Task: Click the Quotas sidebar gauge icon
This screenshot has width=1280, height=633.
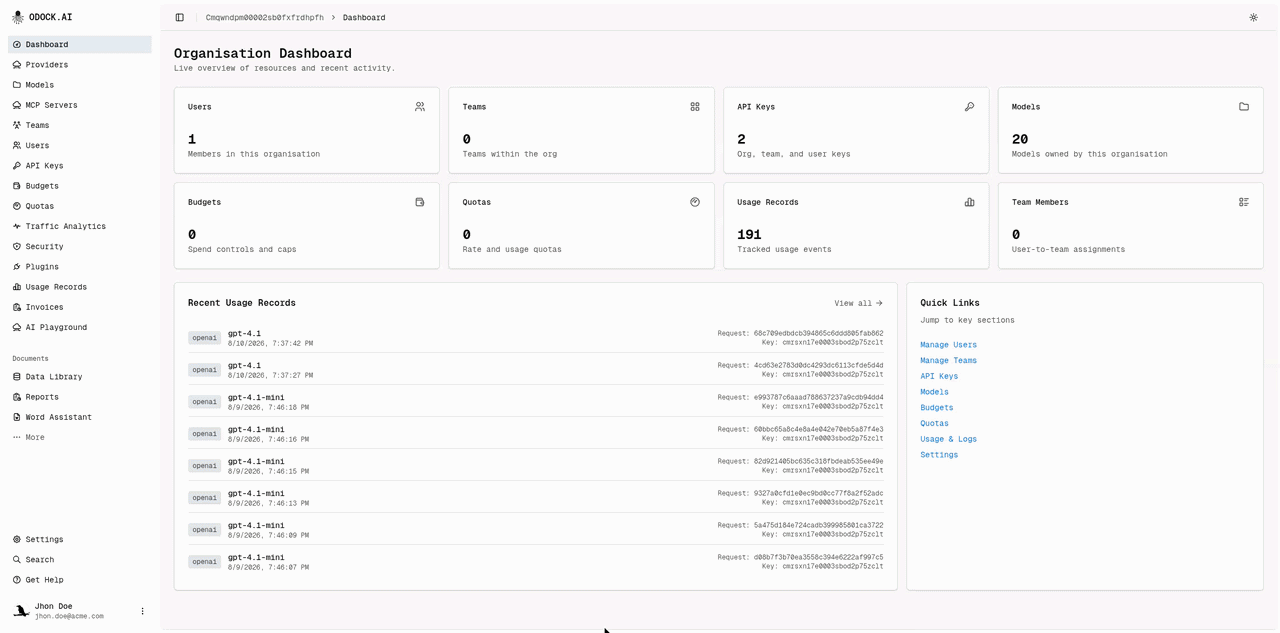Action: tap(17, 206)
